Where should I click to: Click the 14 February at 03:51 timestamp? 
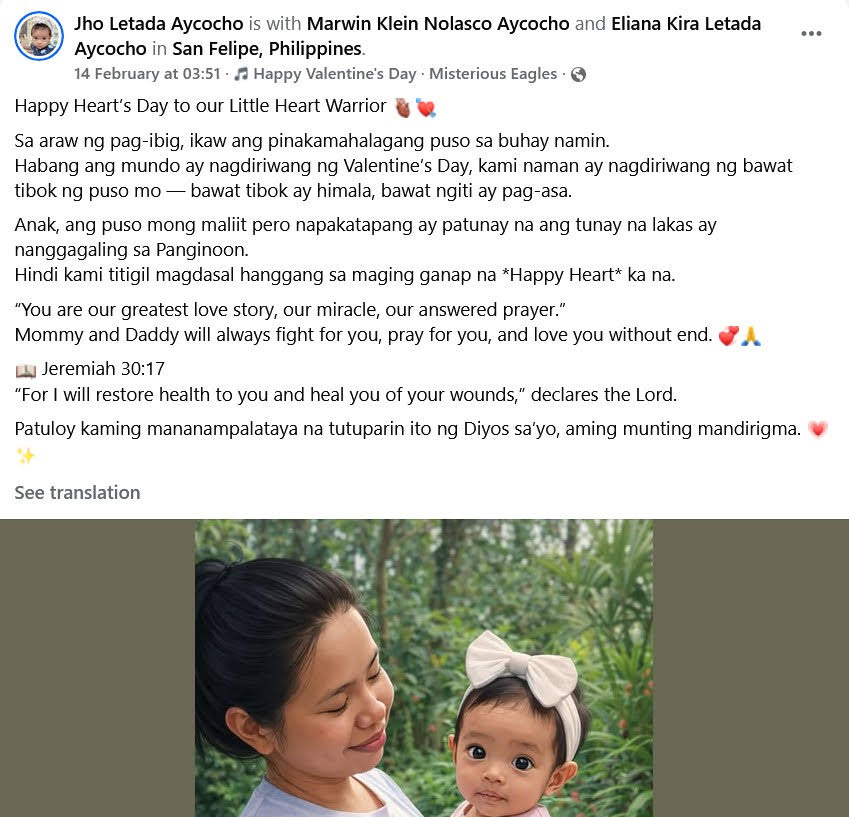pos(147,74)
